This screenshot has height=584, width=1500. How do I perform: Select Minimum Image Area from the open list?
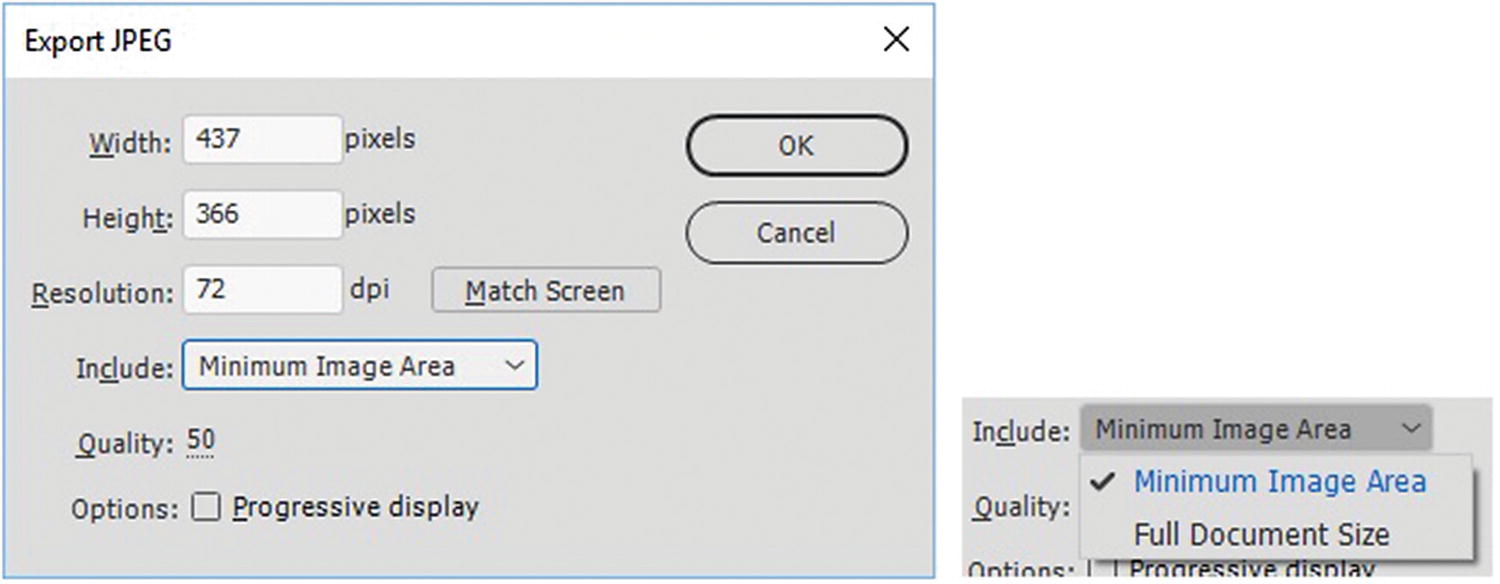[x=1279, y=481]
